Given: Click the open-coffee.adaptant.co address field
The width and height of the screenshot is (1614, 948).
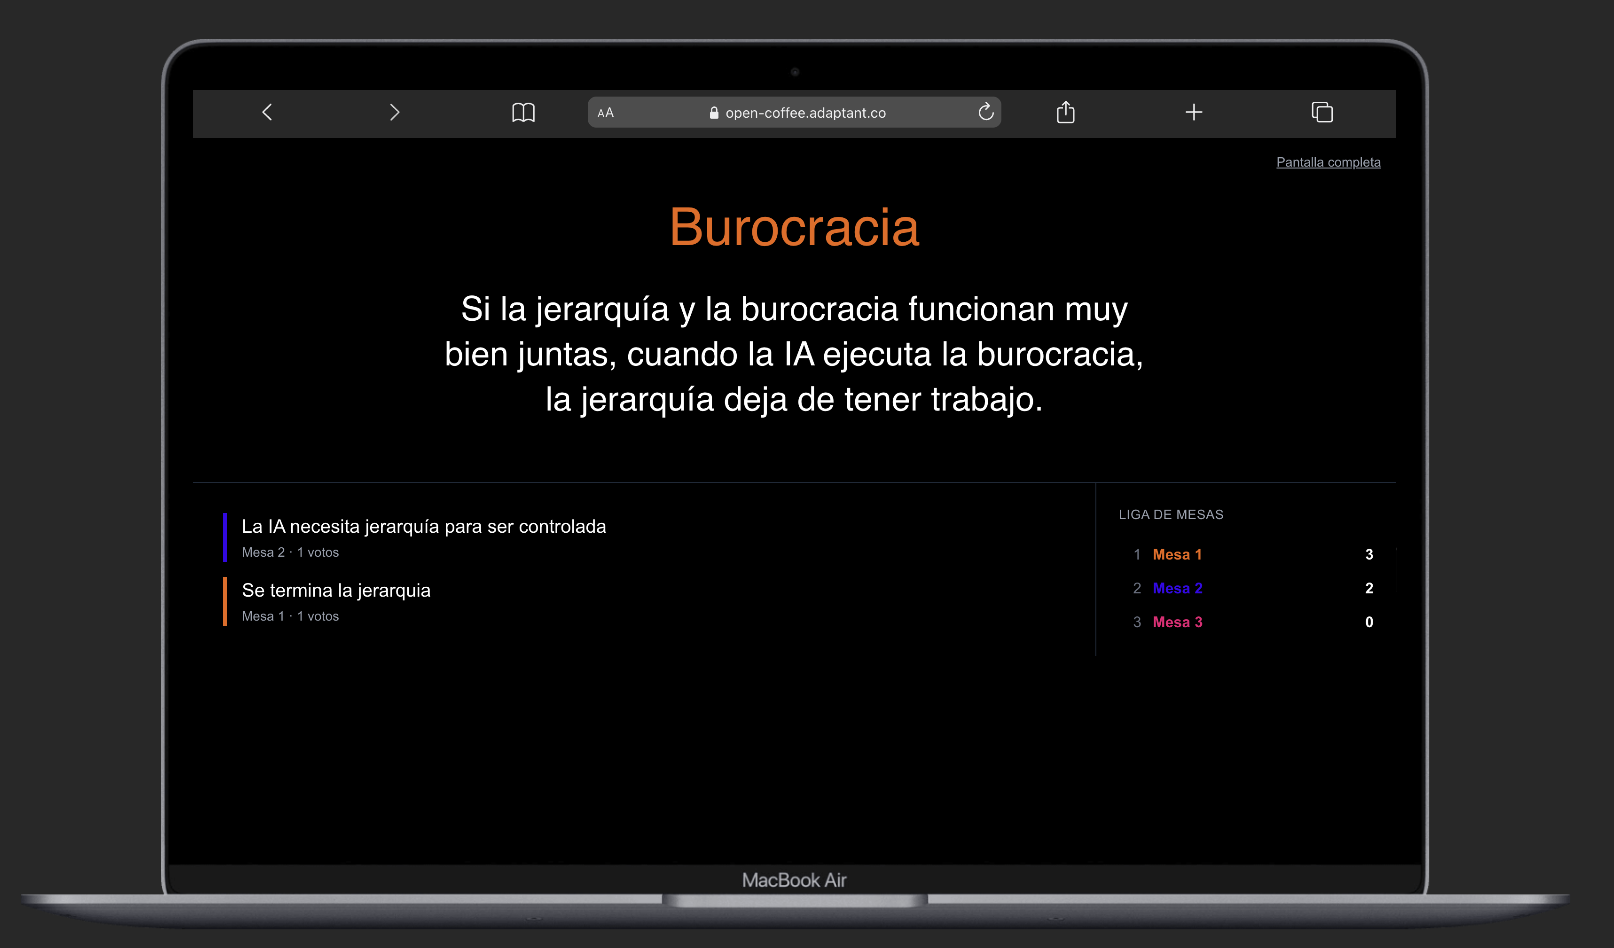Looking at the screenshot, I should tap(794, 112).
